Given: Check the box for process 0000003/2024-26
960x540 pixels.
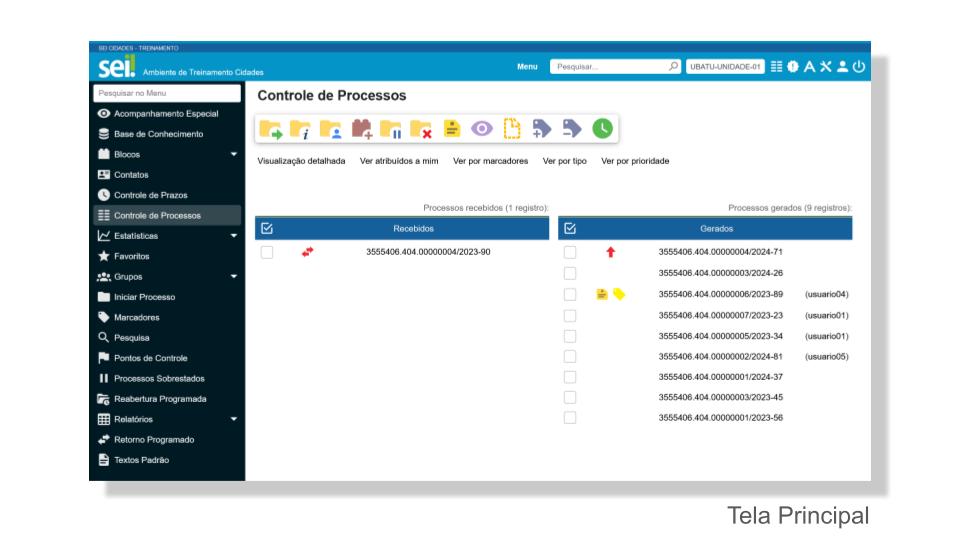Looking at the screenshot, I should [x=570, y=273].
